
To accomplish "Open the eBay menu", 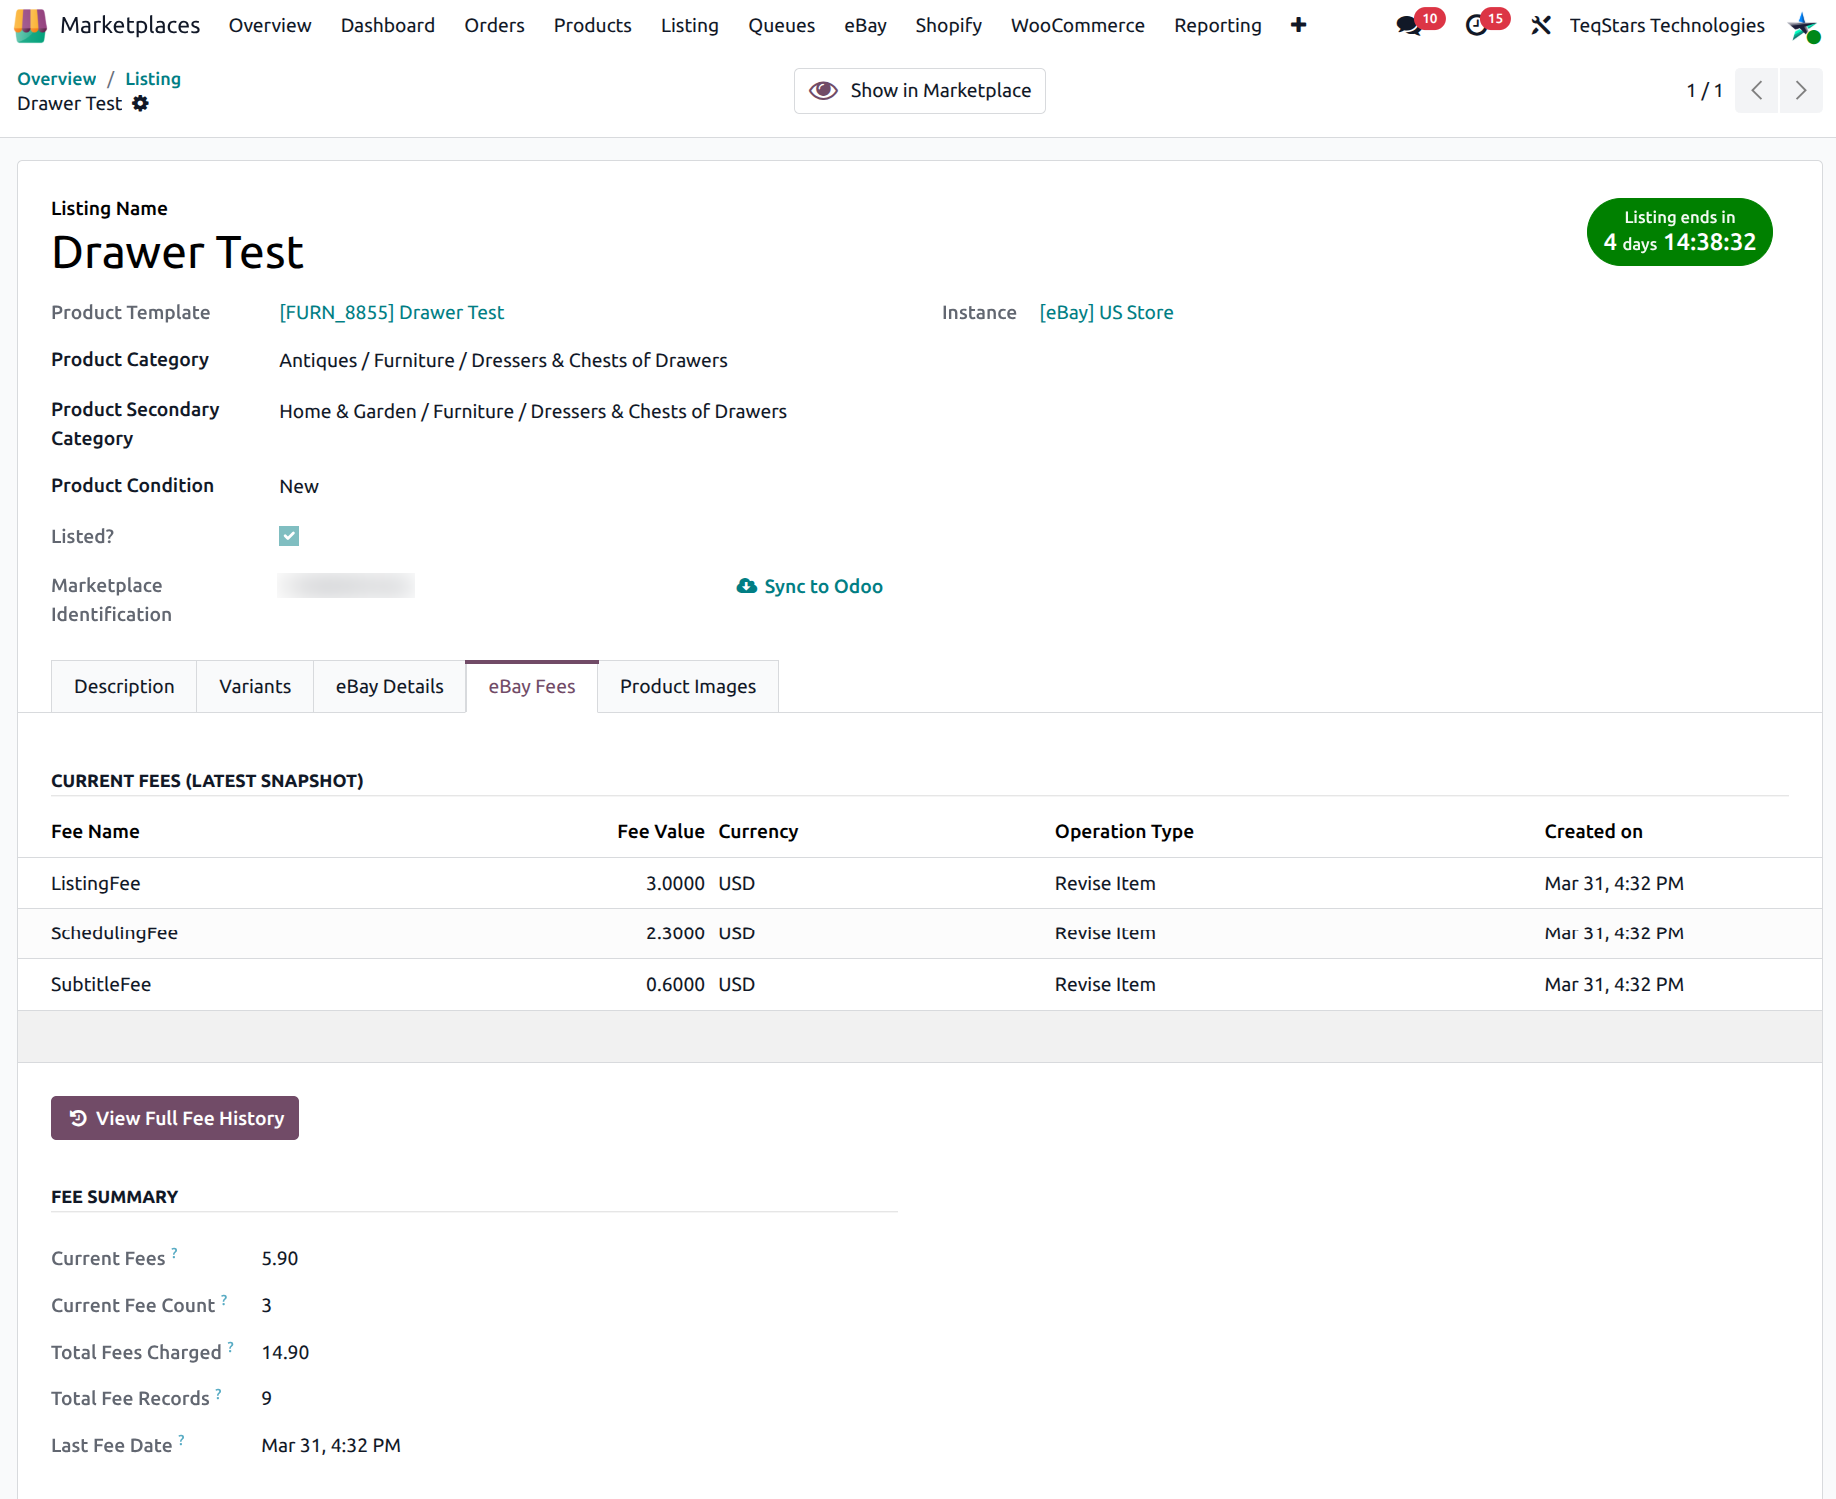I will tap(865, 25).
